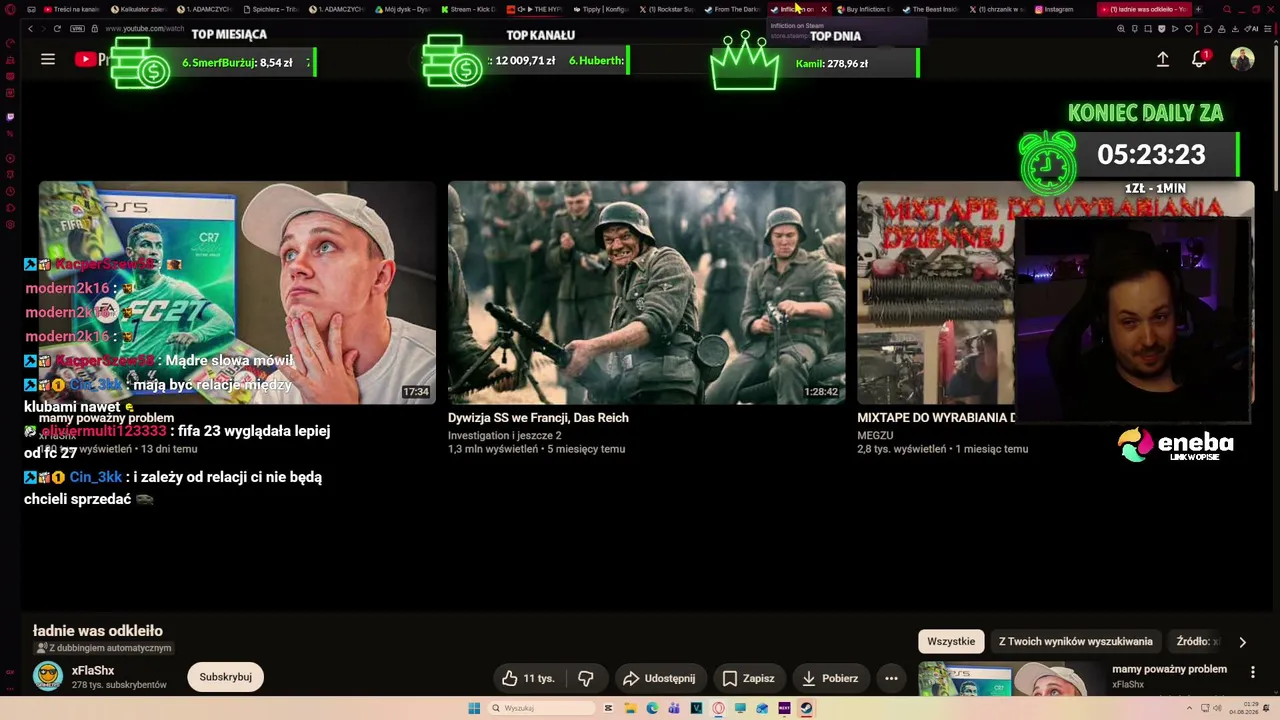Go back with the browser back arrow
This screenshot has height=720, width=1280.
point(30,29)
